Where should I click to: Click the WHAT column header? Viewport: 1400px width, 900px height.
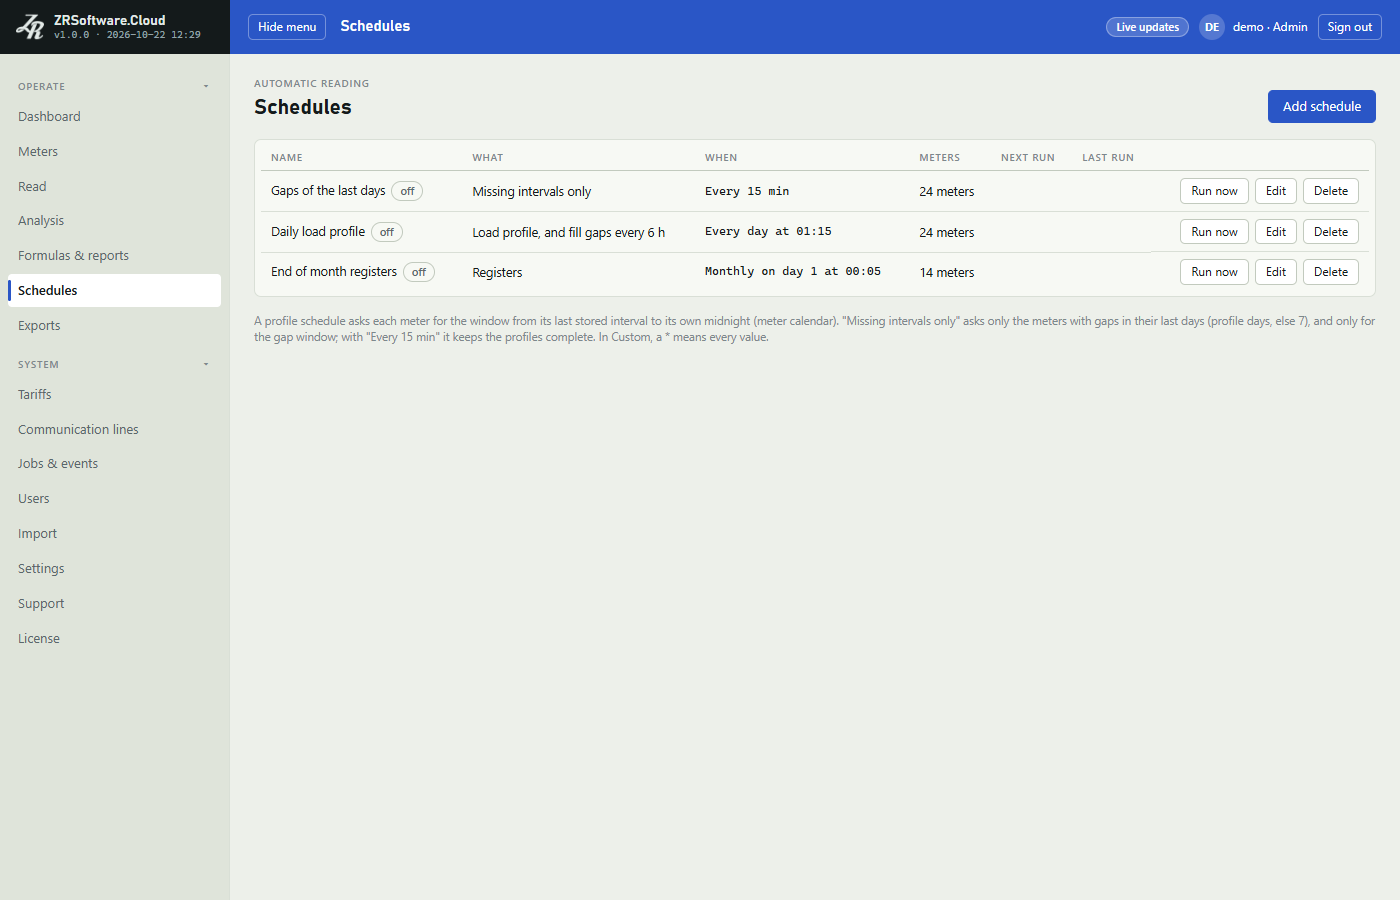click(x=488, y=158)
